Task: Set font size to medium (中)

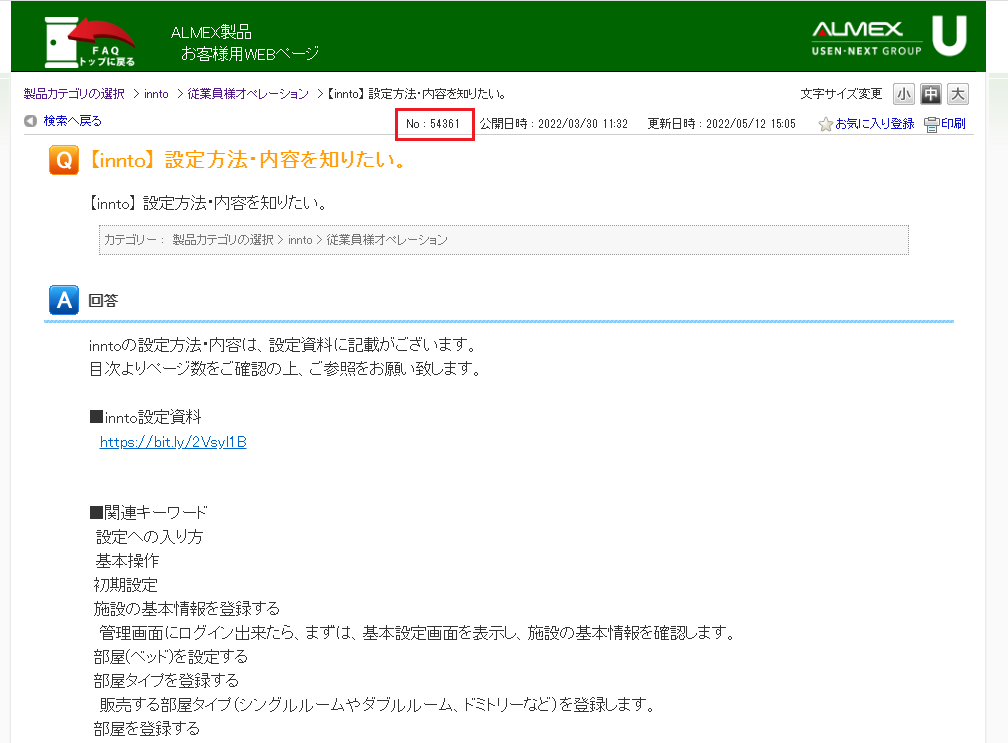Action: (931, 94)
